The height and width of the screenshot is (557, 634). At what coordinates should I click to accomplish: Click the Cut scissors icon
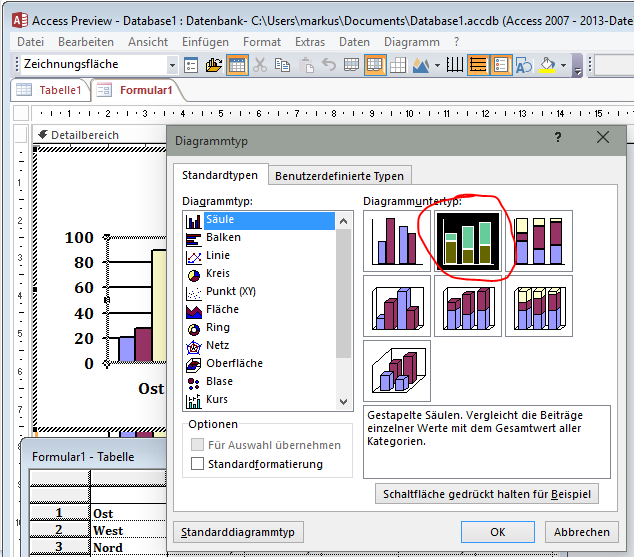pyautogui.click(x=260, y=65)
